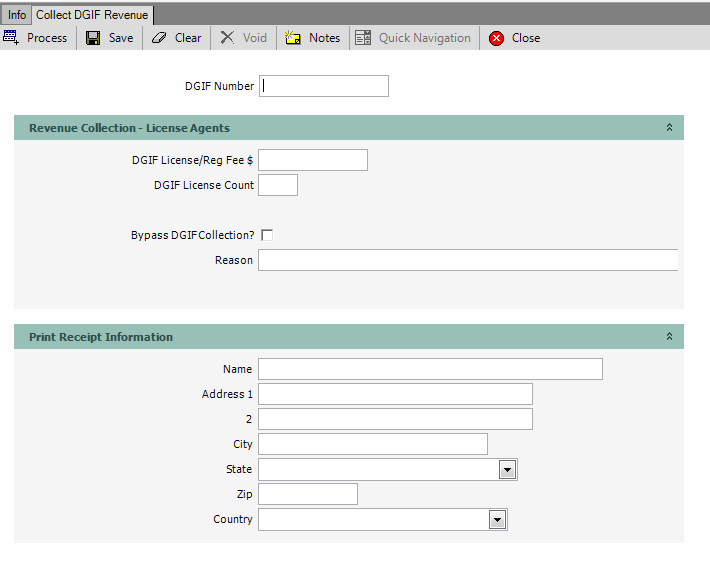Screen dimensions: 710x581
Task: Switch to the Info tab
Action: tap(17, 15)
